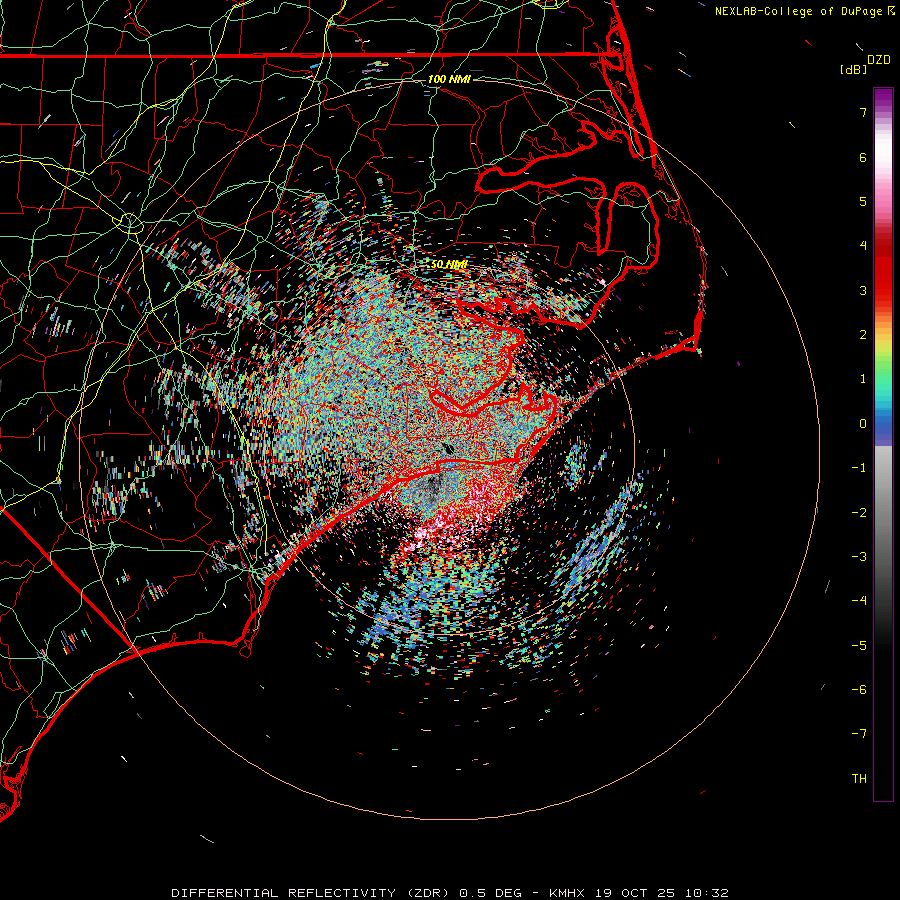The height and width of the screenshot is (900, 900).
Task: Pick the purple top of the color bar
Action: [x=883, y=98]
